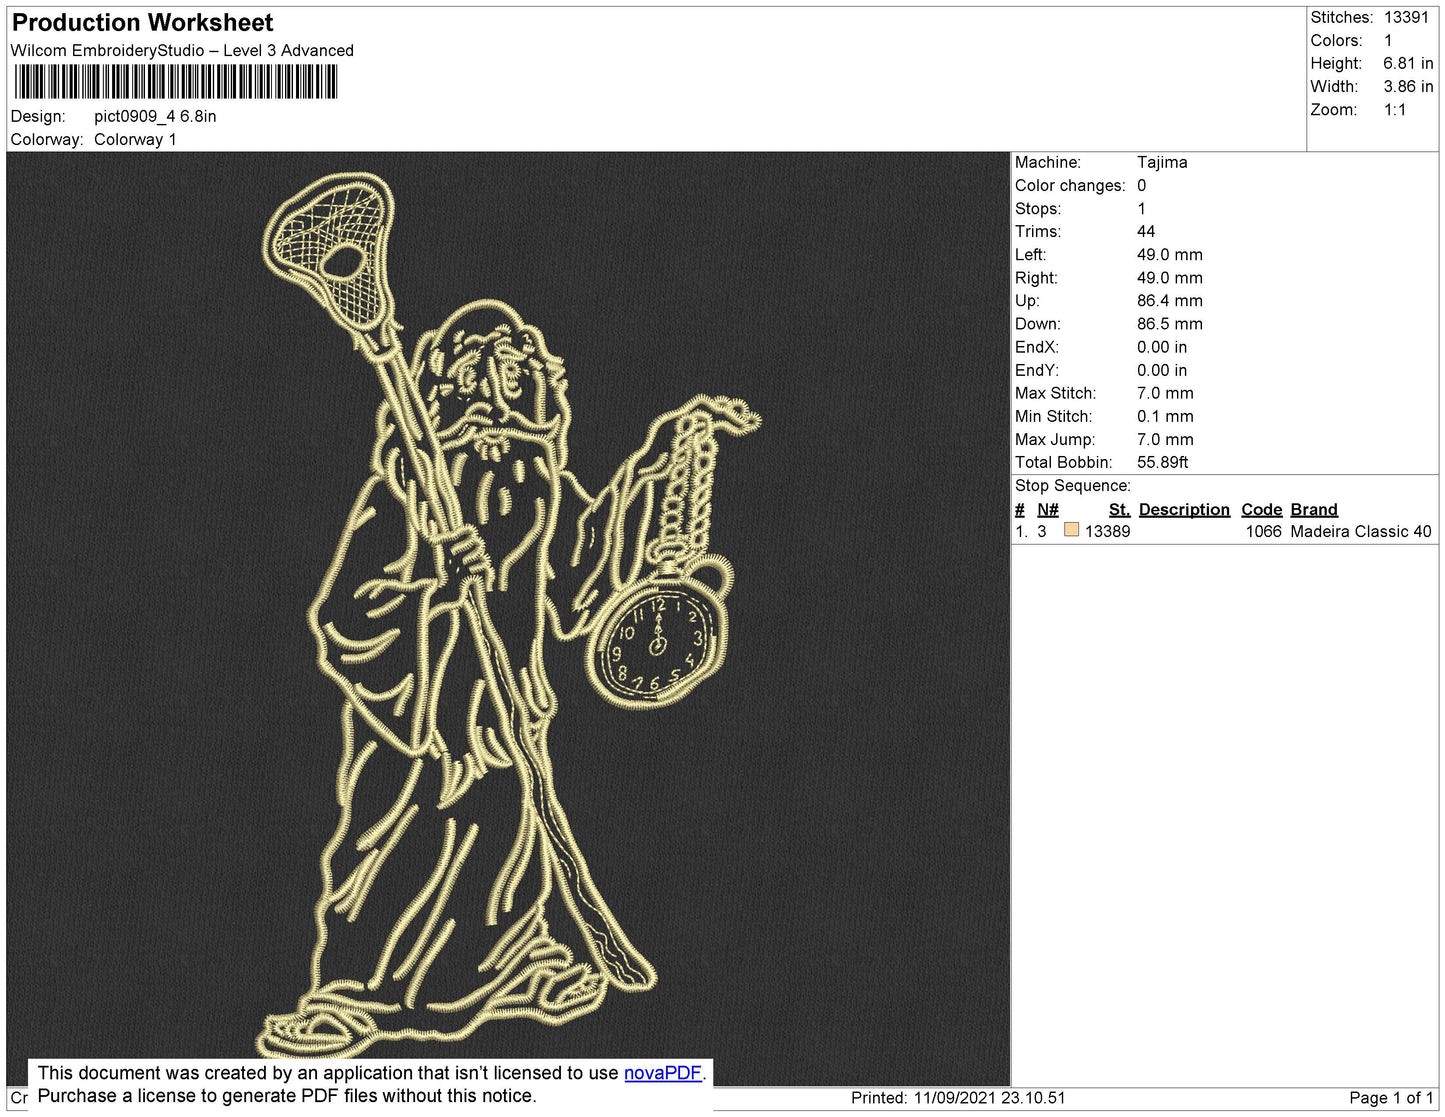Select Up value '86.4 mm'

tap(1170, 300)
